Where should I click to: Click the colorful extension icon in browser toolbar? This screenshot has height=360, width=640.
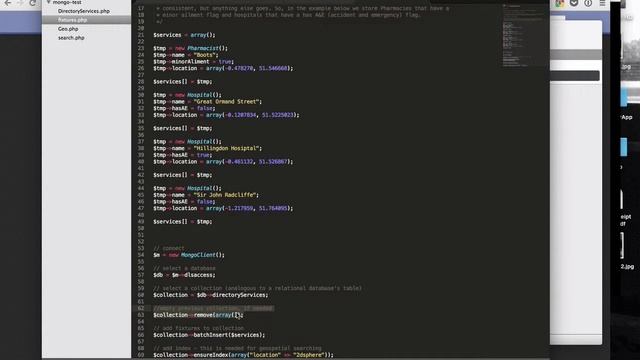click(x=559, y=3)
